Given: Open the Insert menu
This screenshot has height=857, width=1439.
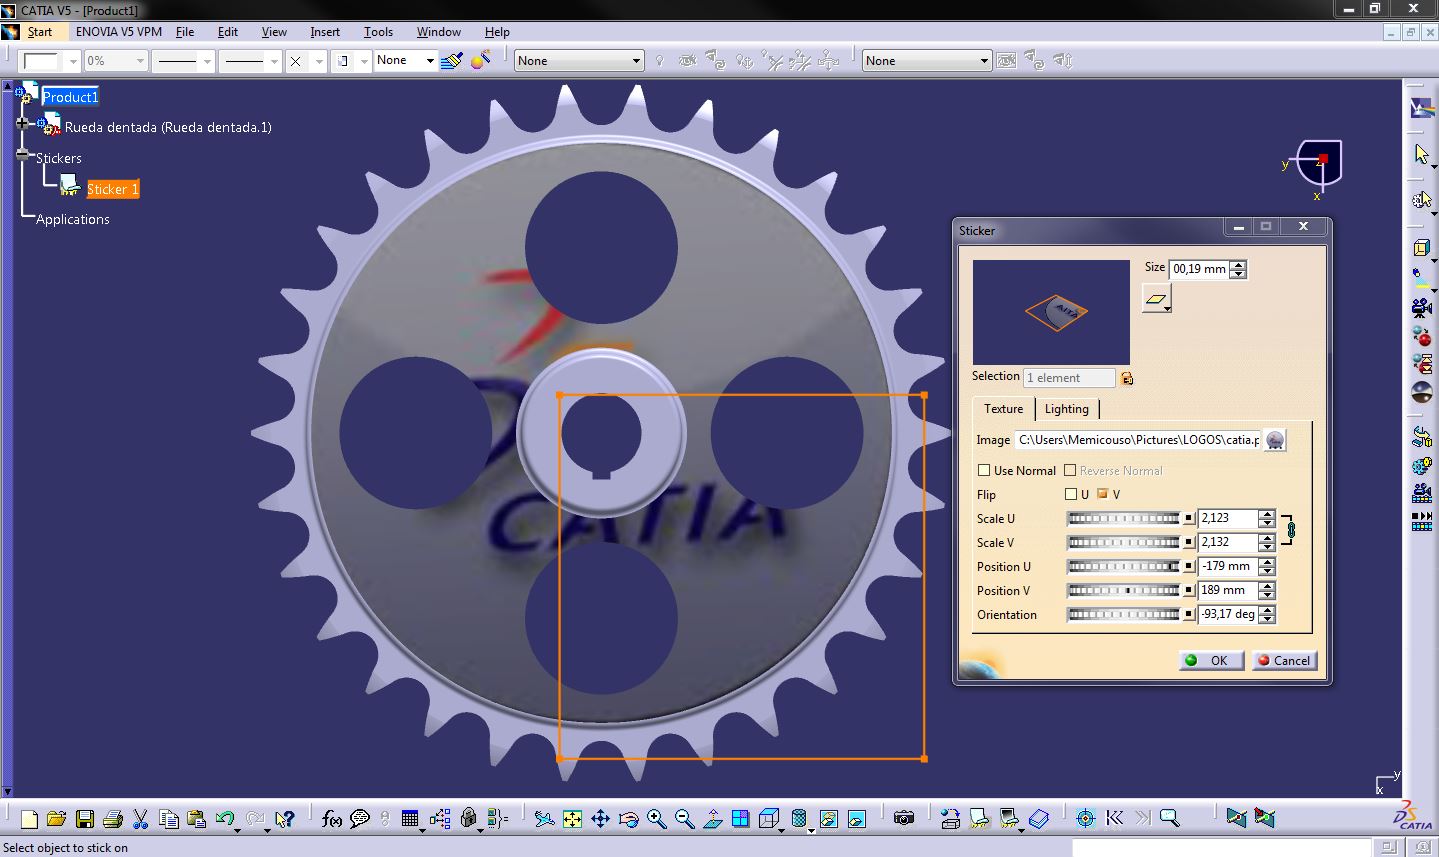Looking at the screenshot, I should tap(325, 32).
